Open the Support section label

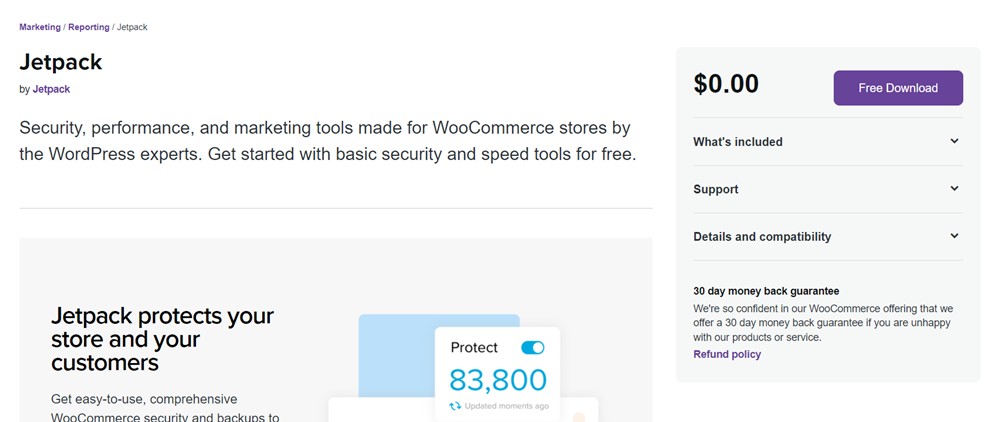click(716, 189)
